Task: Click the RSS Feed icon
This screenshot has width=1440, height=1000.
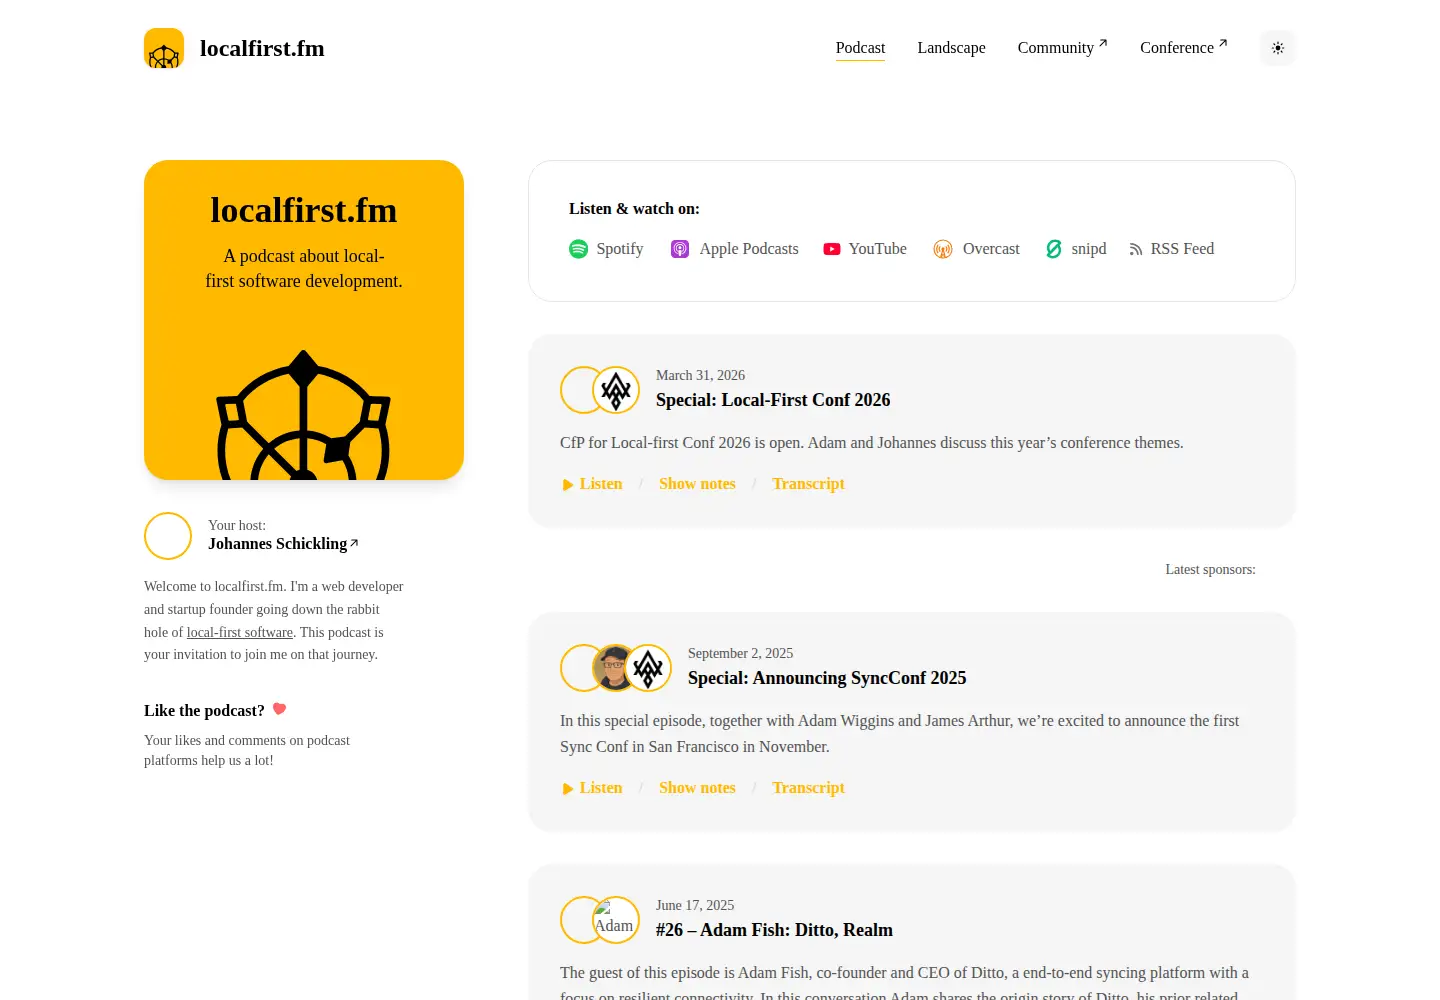Action: (1136, 250)
